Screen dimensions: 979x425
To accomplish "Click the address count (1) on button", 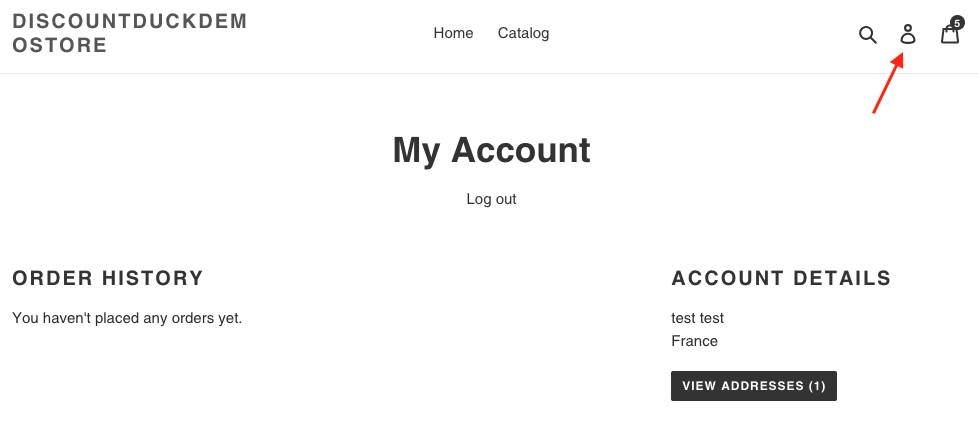I will pos(816,386).
